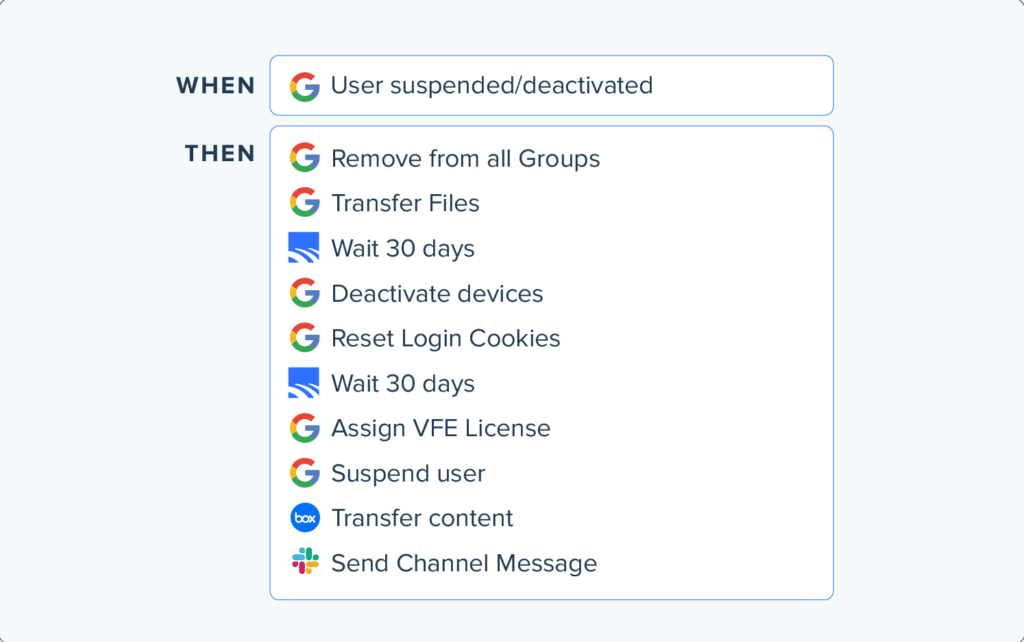Click the wait icon beside the first Wait 30 days
This screenshot has width=1024, height=642.
305,248
